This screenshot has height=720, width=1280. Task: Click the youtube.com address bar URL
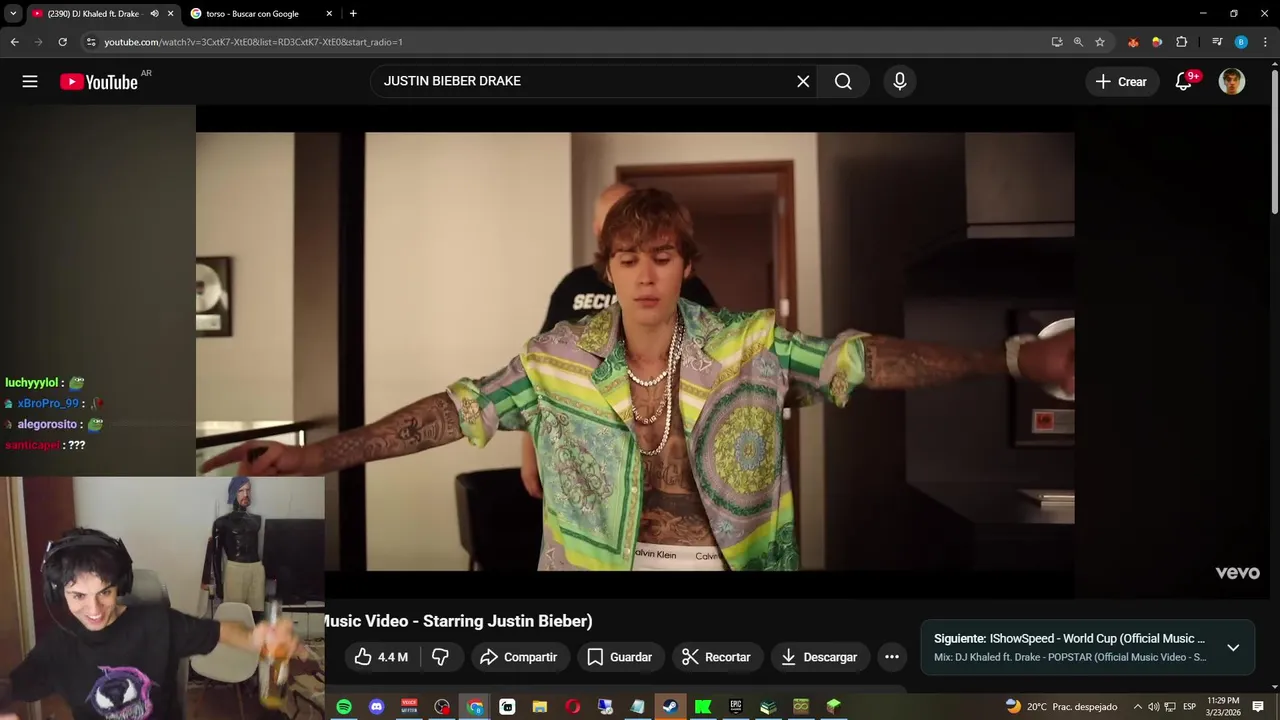coord(253,42)
